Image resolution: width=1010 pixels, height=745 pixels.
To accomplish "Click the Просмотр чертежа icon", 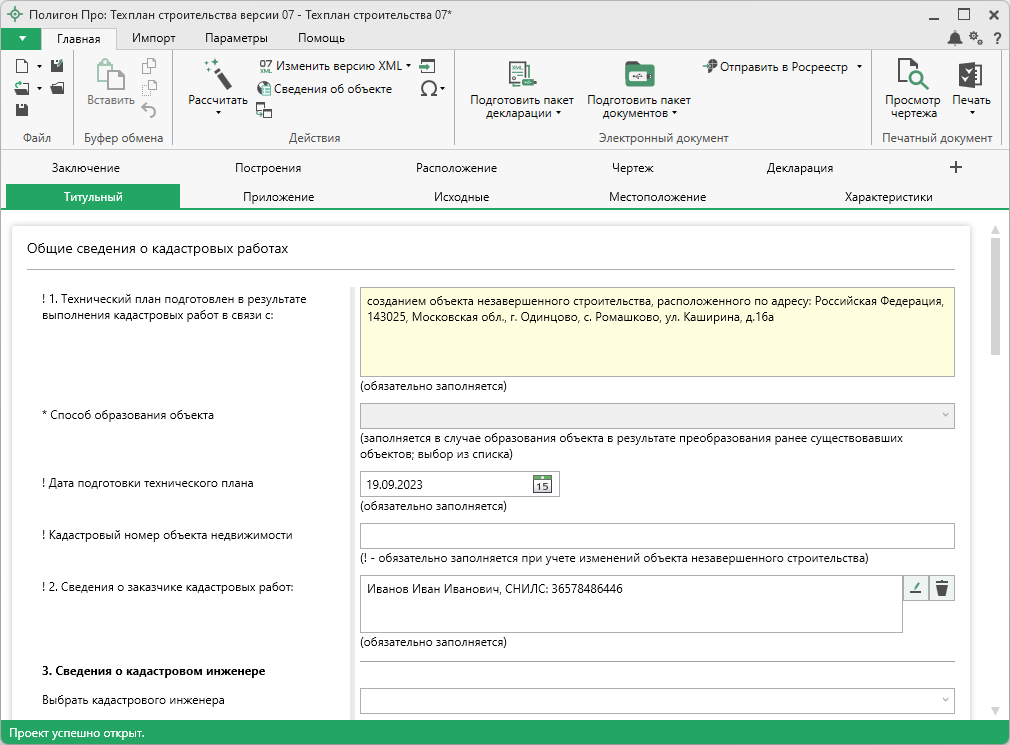I will [912, 75].
